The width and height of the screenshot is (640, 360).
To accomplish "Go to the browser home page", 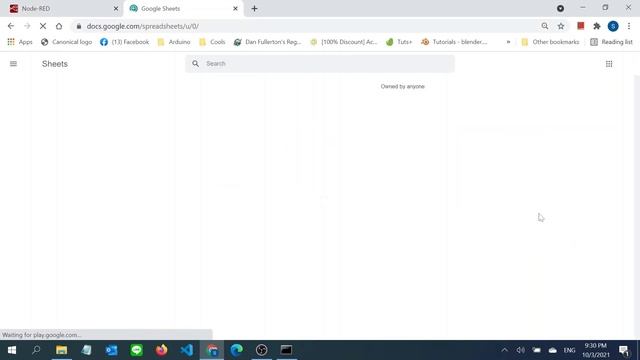I will (x=59, y=26).
